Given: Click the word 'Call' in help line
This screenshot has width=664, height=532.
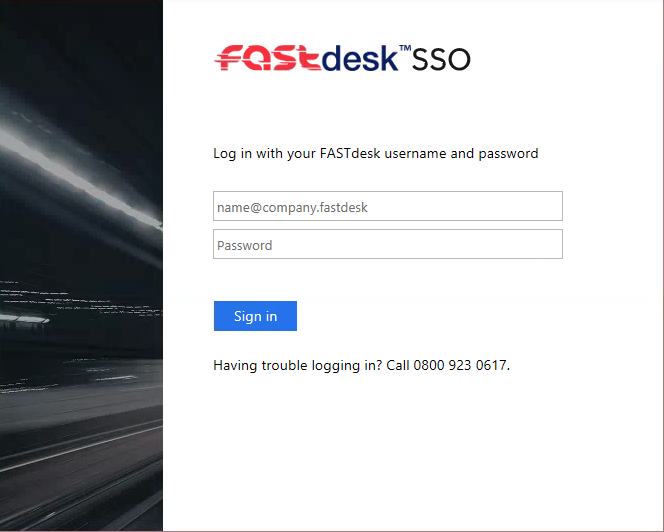Looking at the screenshot, I should [398, 365].
